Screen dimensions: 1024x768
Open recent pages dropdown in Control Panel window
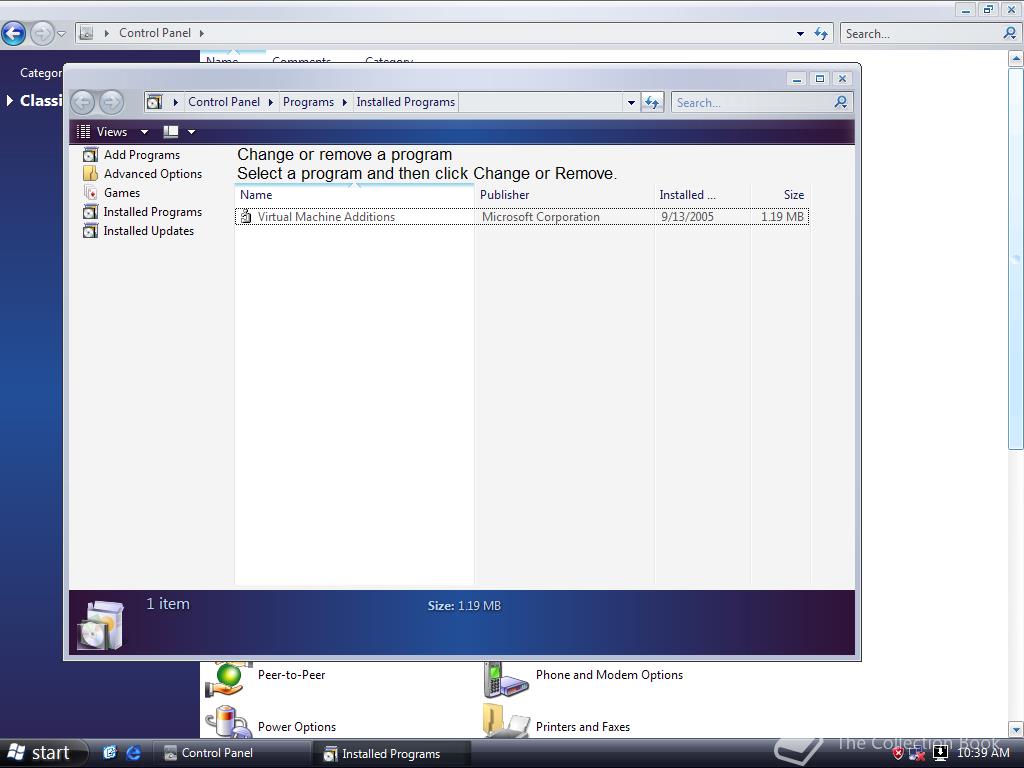point(61,33)
